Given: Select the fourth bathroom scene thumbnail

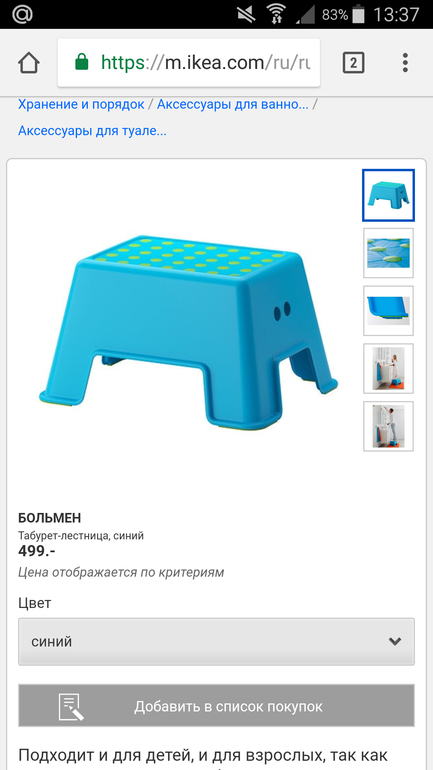Looking at the screenshot, I should tap(388, 368).
